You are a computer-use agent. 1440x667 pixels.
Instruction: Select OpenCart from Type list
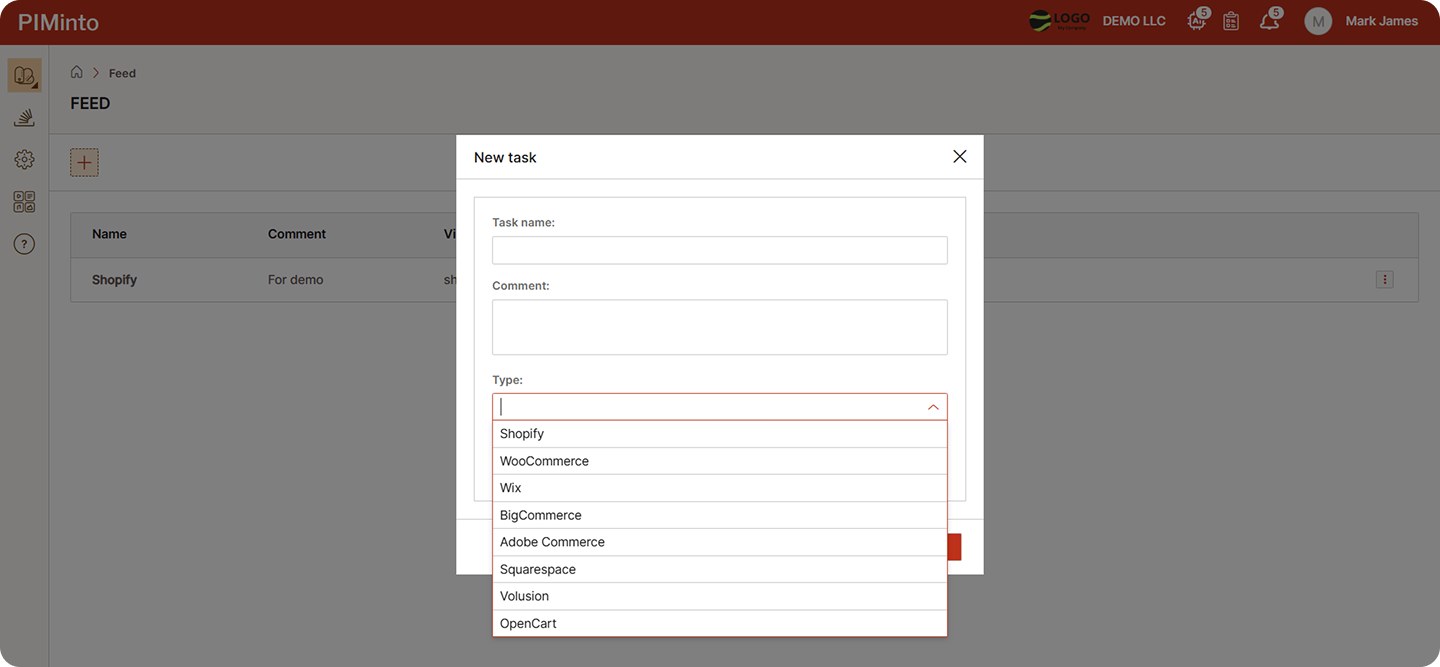[719, 623]
